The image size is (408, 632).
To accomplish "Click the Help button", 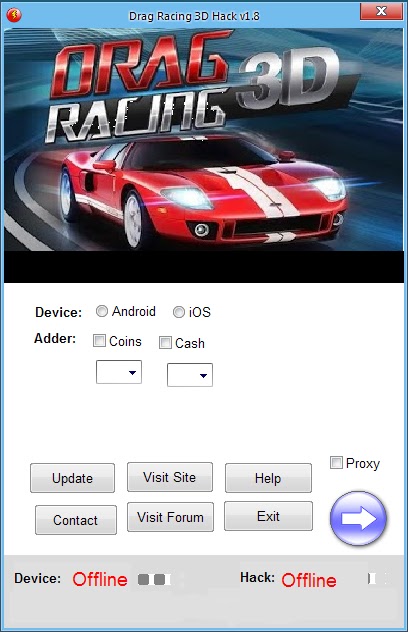I will pyautogui.click(x=268, y=478).
